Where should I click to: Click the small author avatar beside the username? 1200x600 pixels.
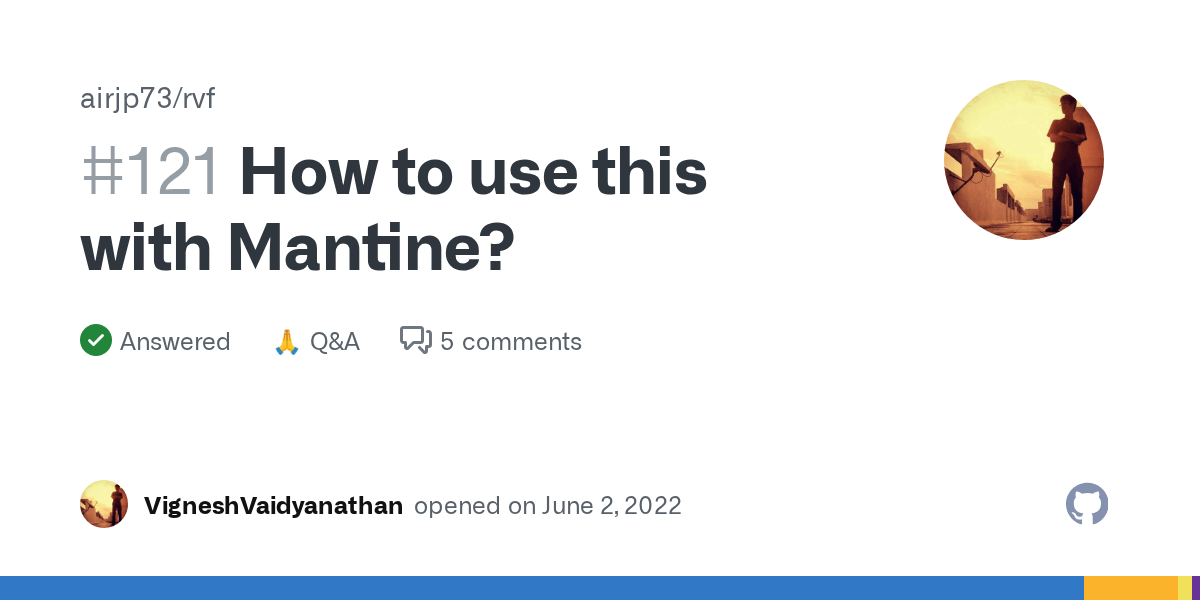coord(104,504)
